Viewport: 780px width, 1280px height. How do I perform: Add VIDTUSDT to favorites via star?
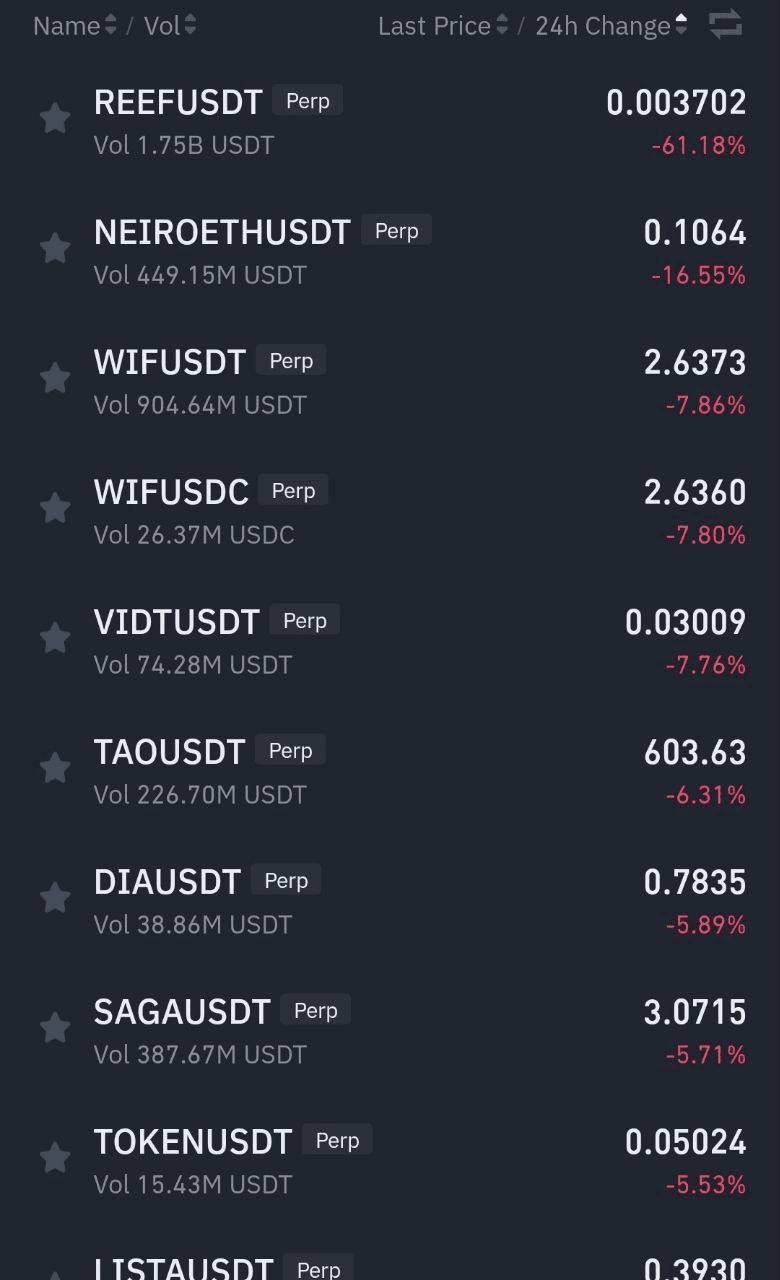click(55, 638)
